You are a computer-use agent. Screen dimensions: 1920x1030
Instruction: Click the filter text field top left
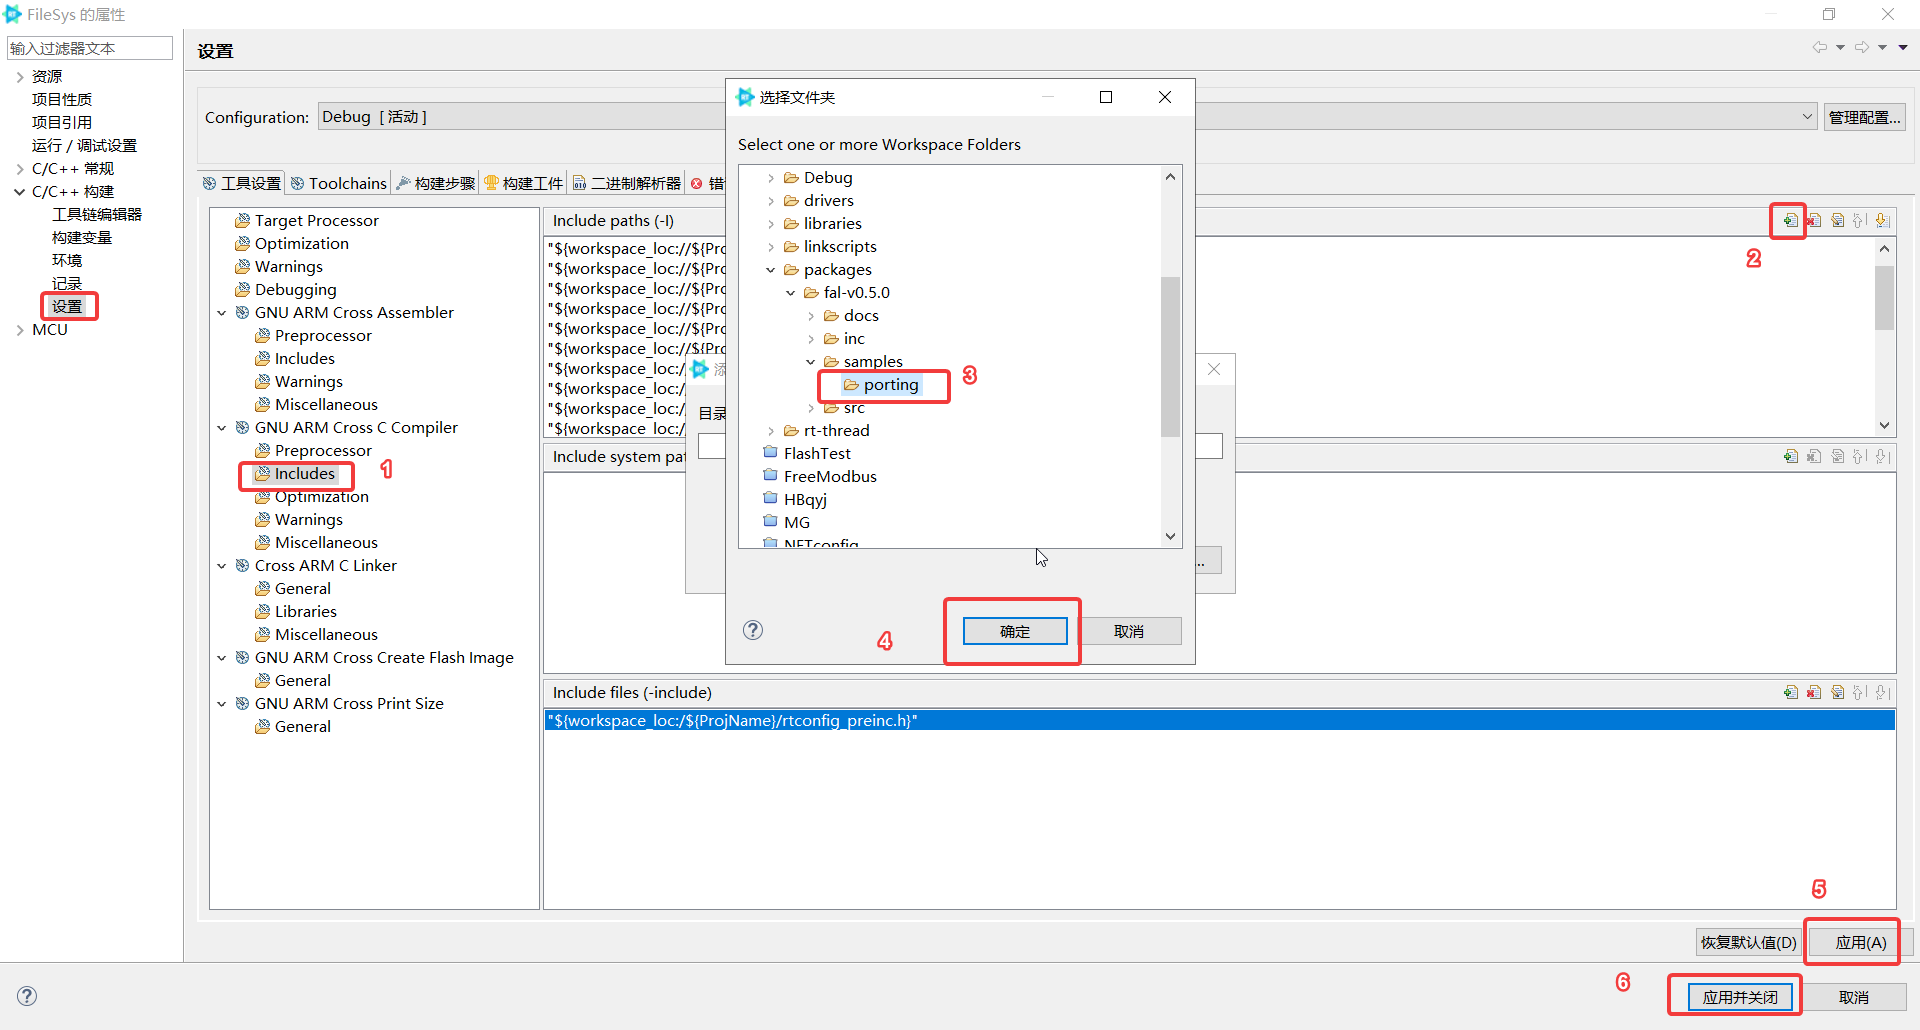pyautogui.click(x=90, y=47)
